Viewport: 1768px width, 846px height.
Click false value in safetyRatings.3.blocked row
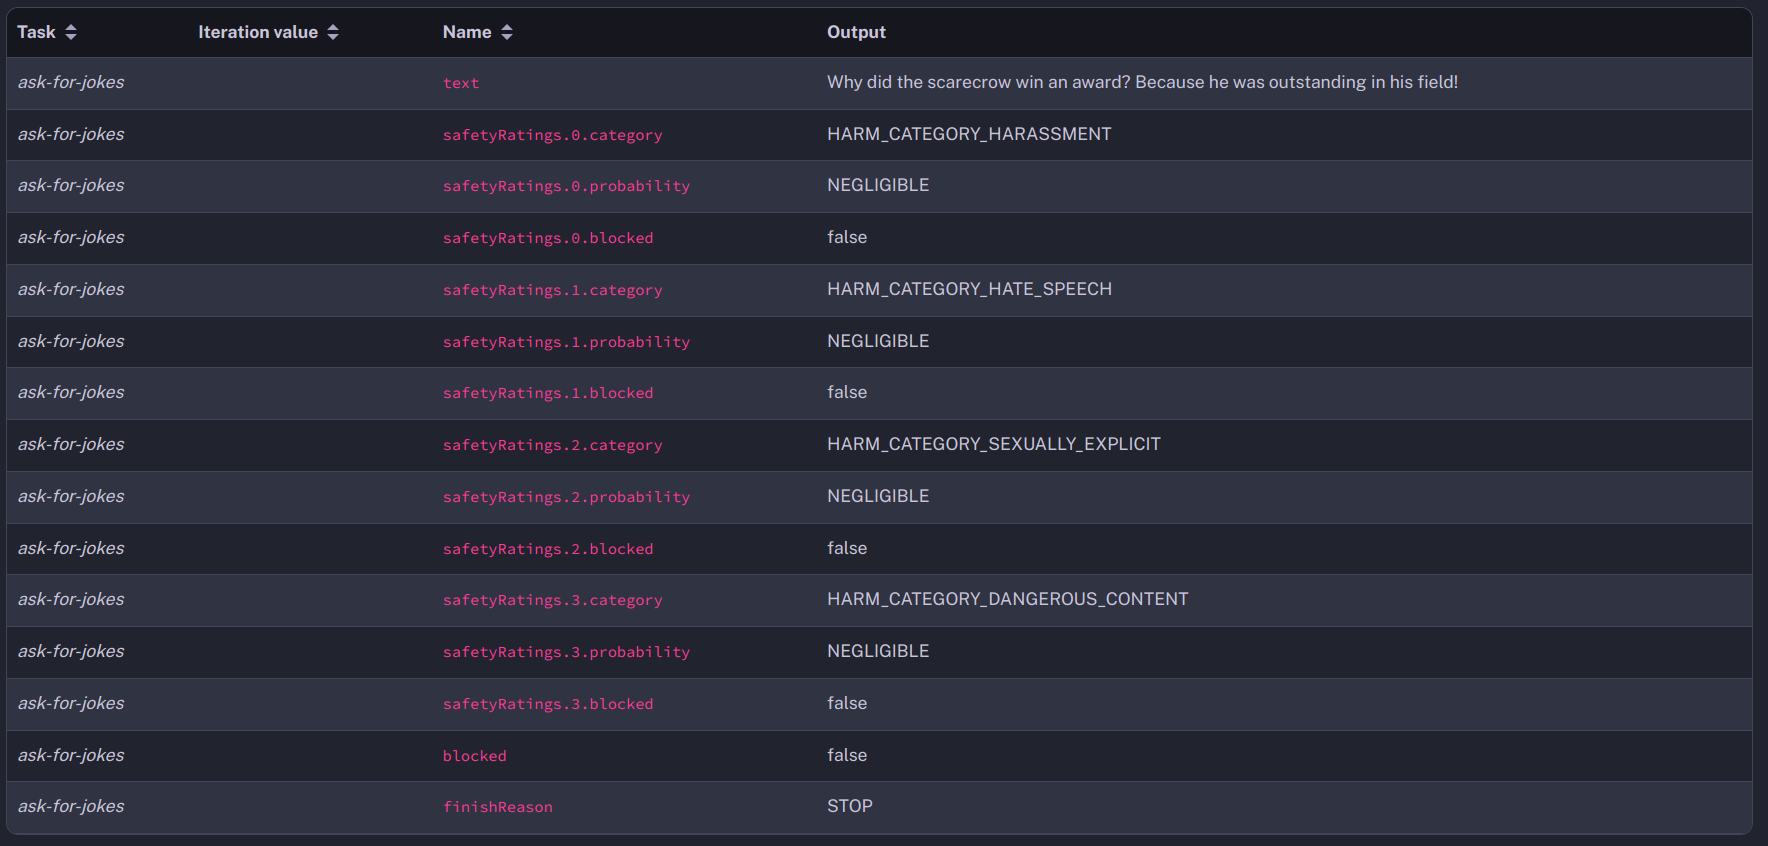click(x=847, y=703)
